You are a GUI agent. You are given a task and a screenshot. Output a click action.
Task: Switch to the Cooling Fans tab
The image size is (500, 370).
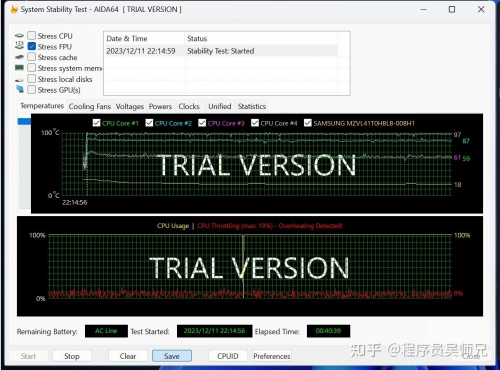(x=90, y=106)
